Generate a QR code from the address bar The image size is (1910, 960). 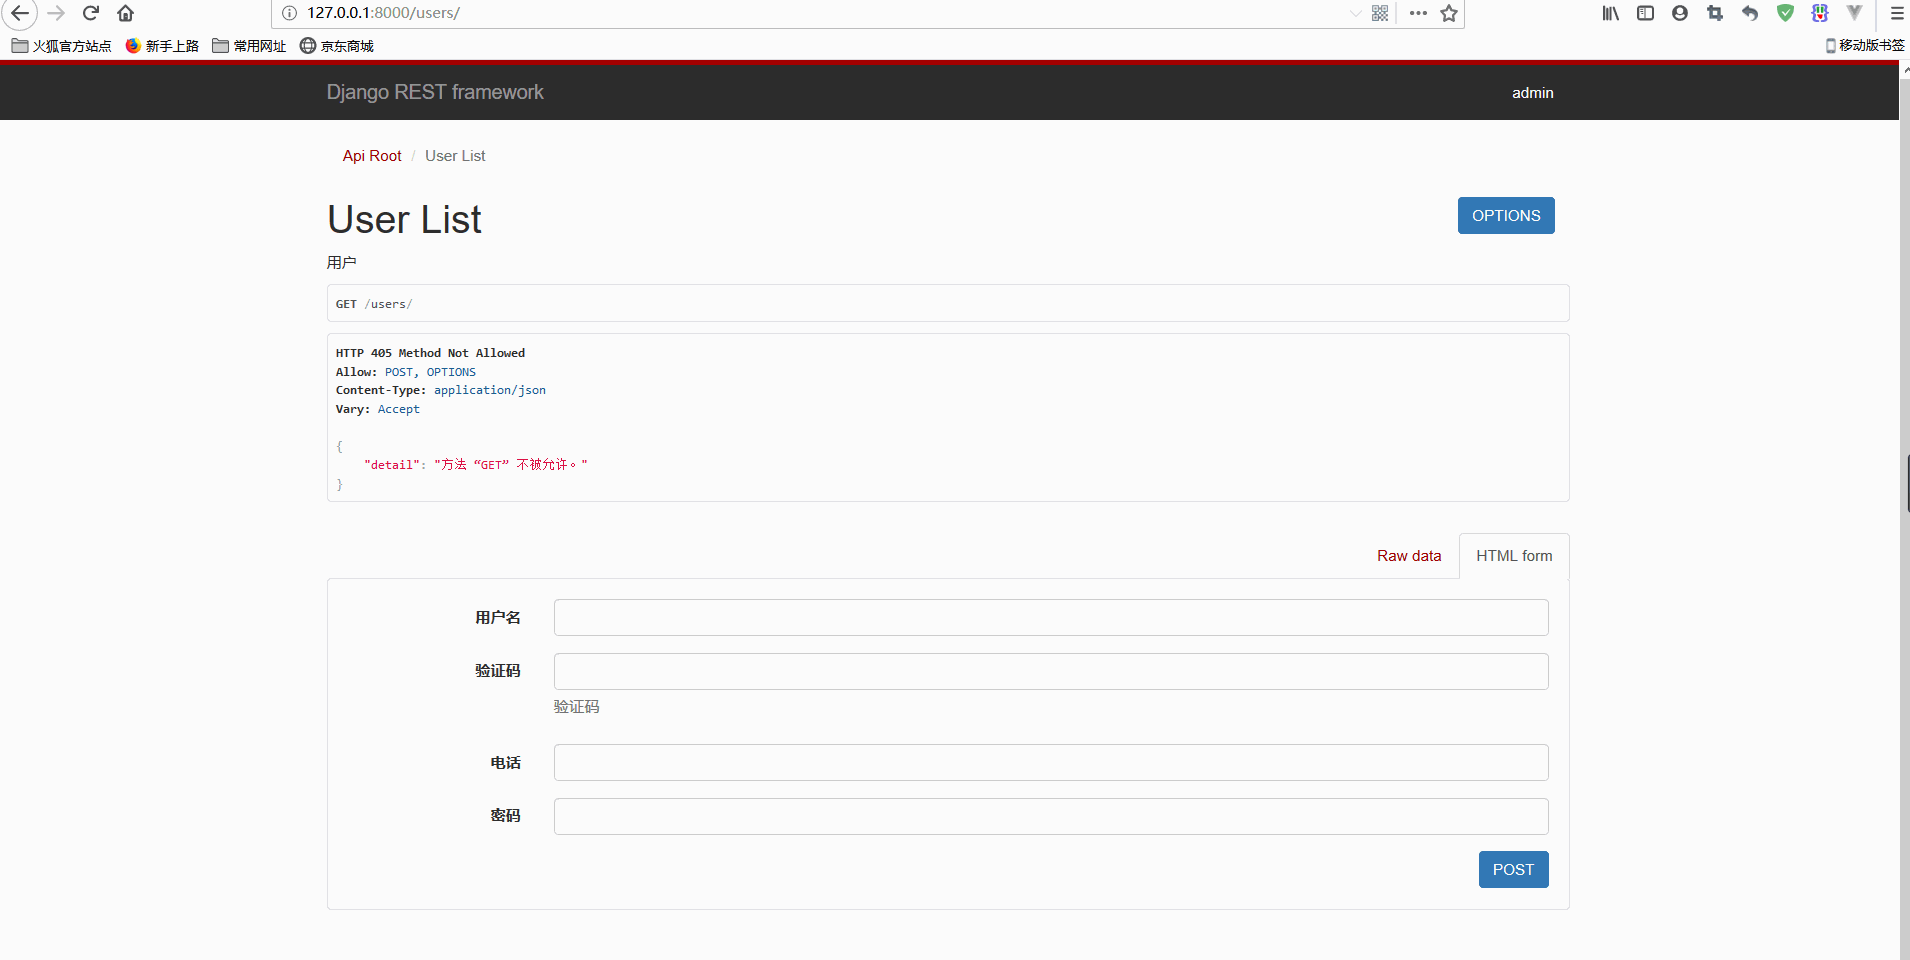coord(1380,13)
